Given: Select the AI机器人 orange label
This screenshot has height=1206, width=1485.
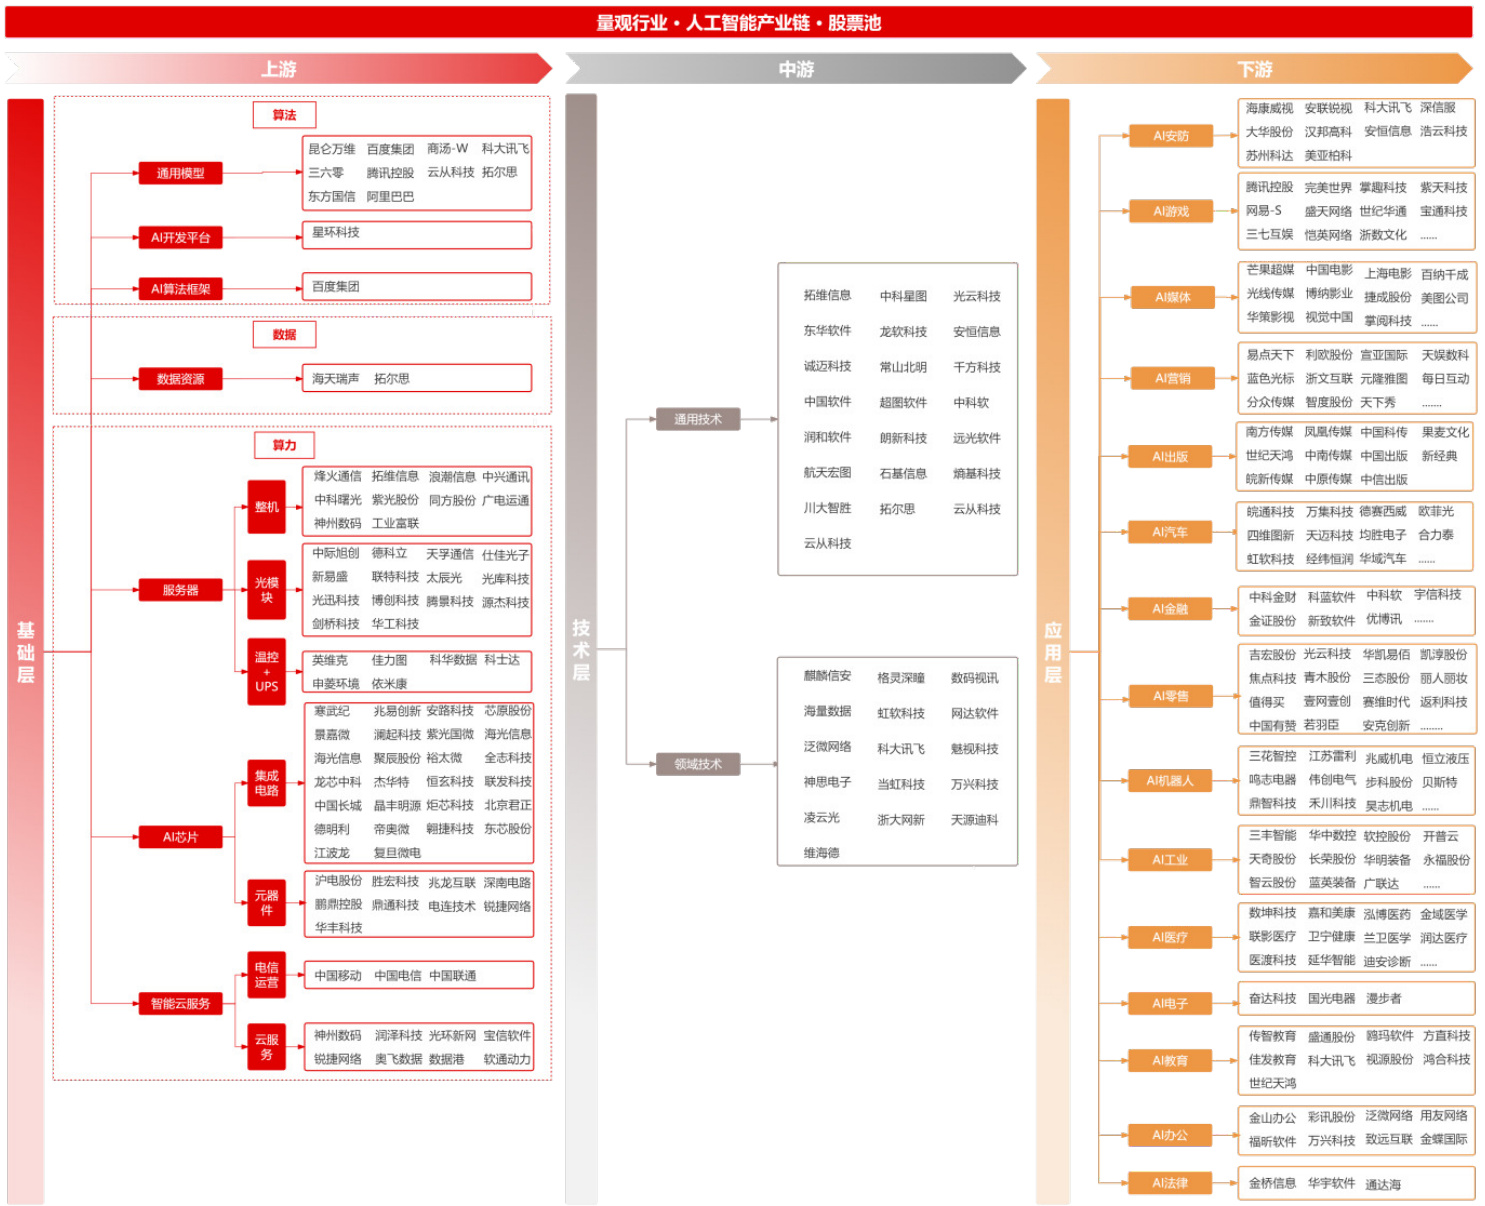Looking at the screenshot, I should [x=1170, y=781].
